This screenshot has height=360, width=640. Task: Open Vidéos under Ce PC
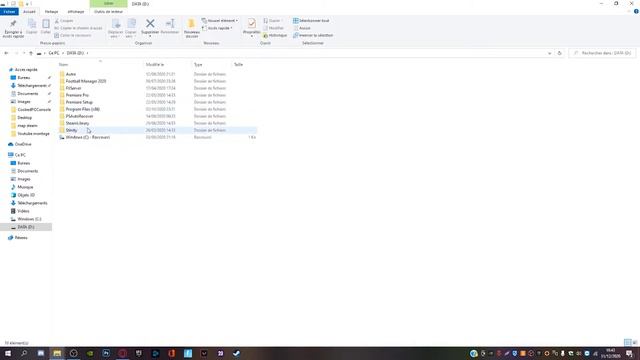pyautogui.click(x=23, y=211)
